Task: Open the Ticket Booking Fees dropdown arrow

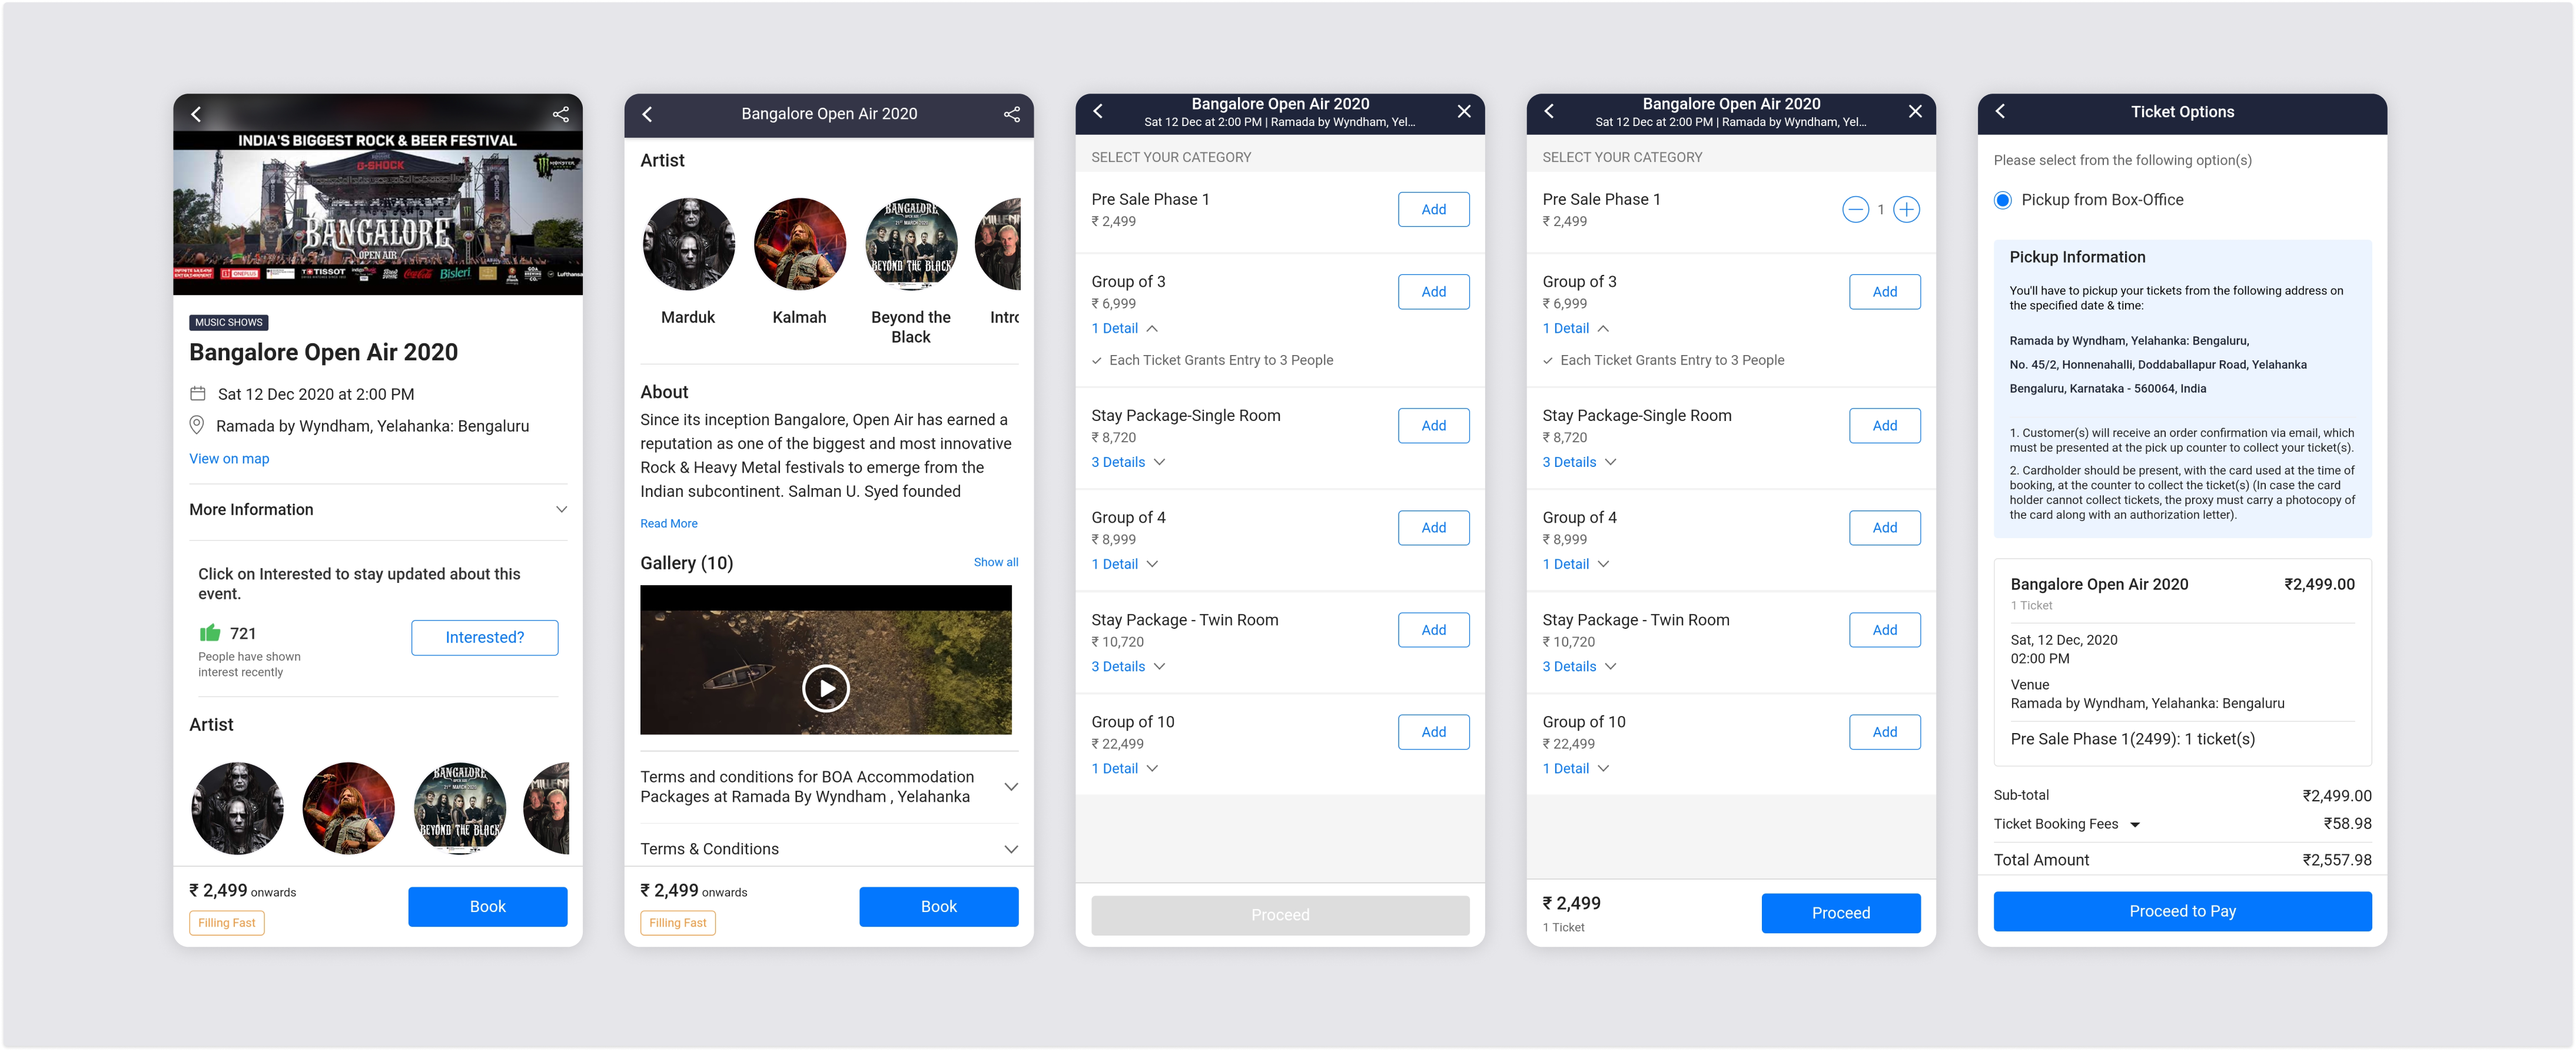Action: pyautogui.click(x=2135, y=825)
